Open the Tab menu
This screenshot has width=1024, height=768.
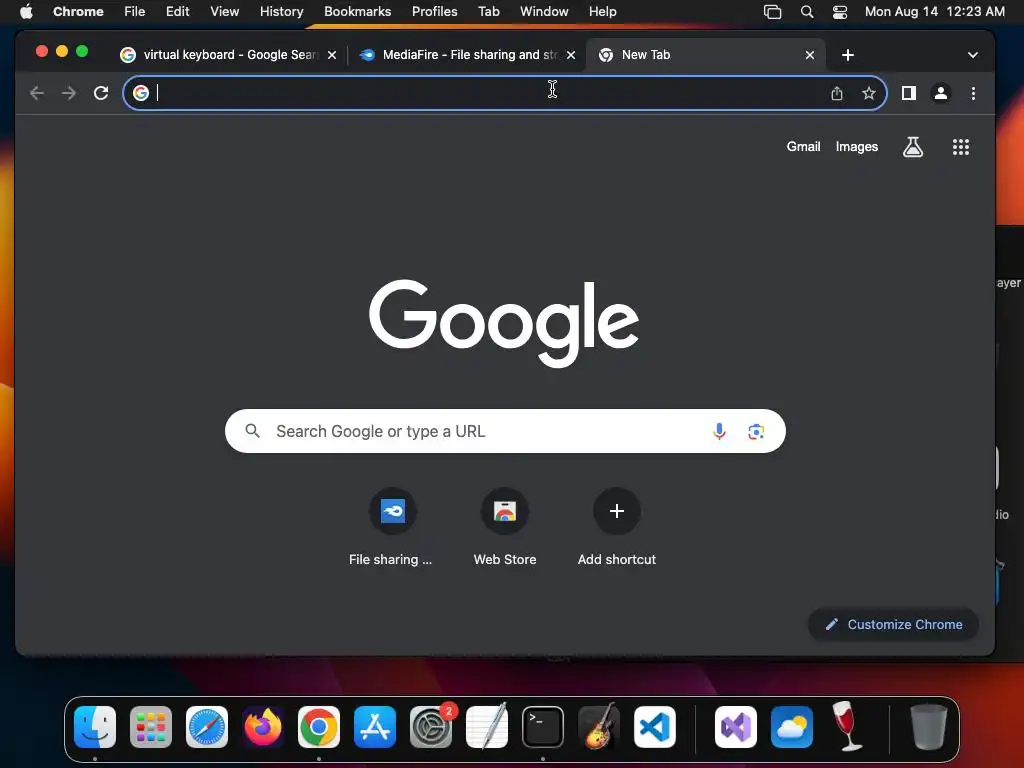(488, 12)
